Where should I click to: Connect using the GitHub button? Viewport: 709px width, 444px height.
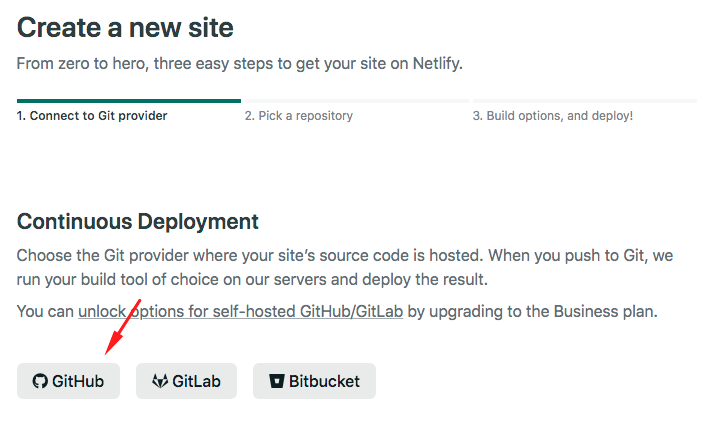pos(68,381)
